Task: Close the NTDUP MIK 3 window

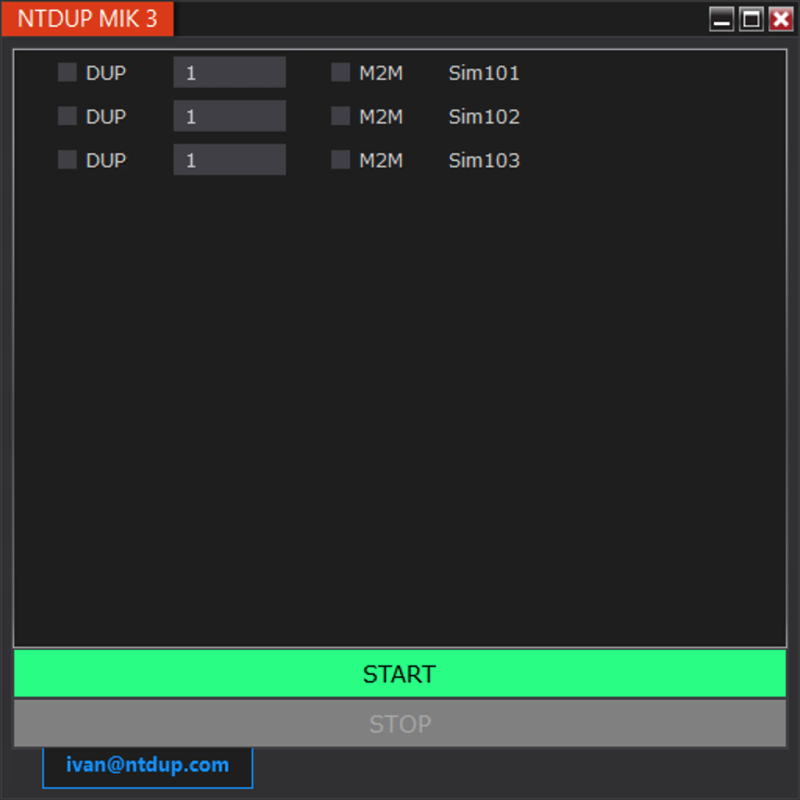Action: [x=781, y=19]
